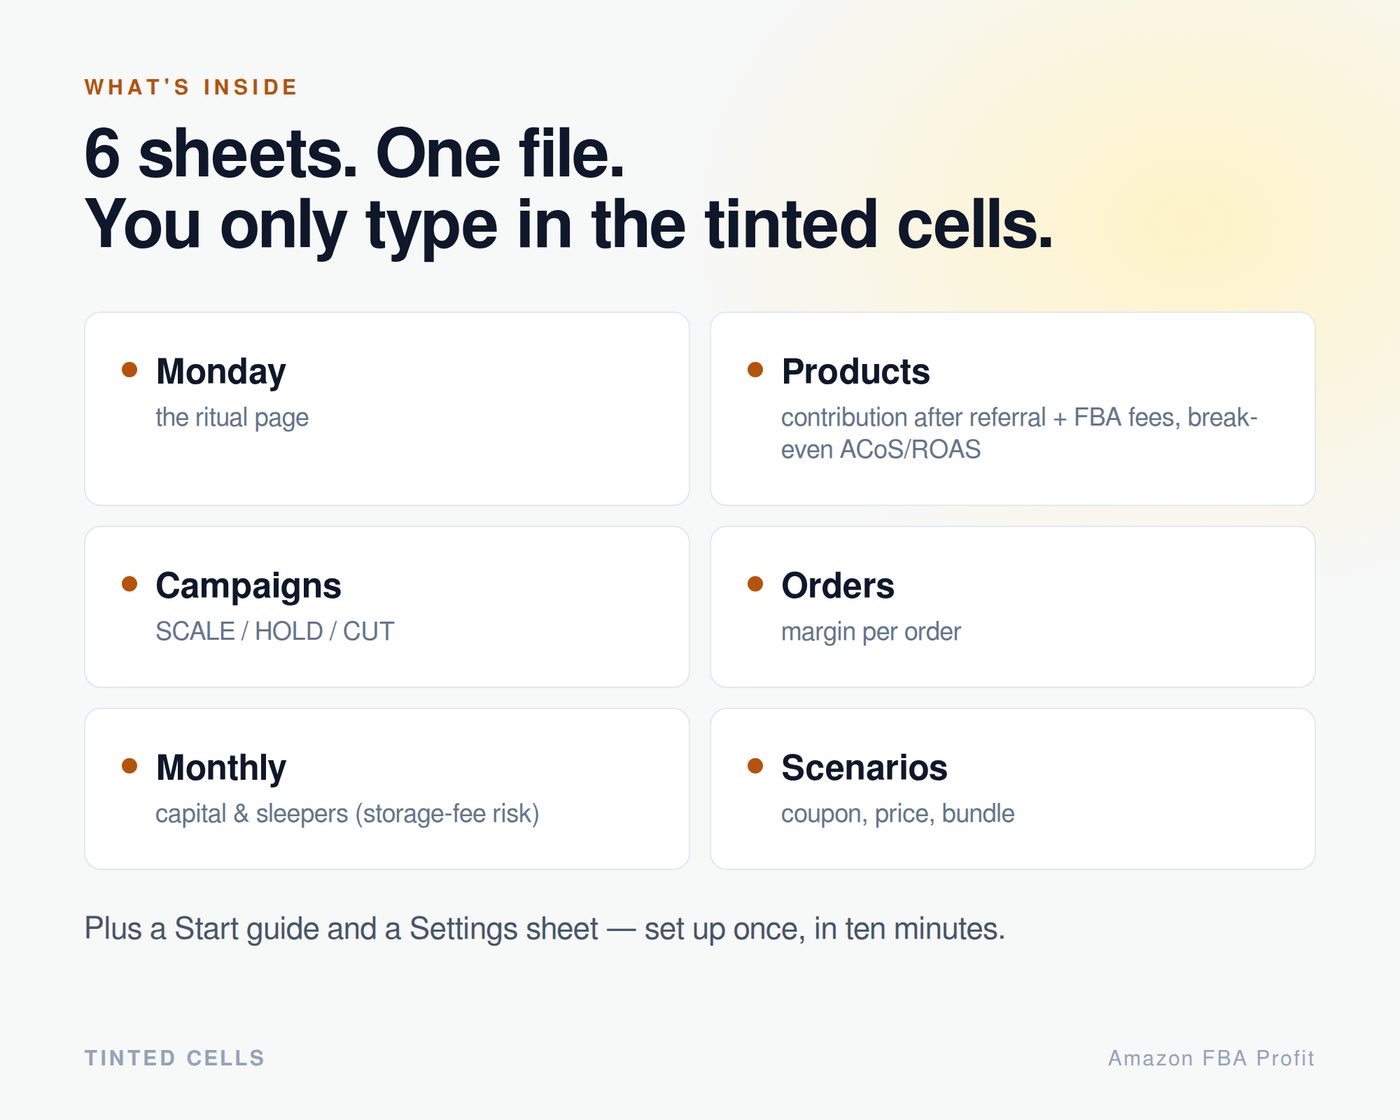
Task: Click the orange bullet beside Products
Action: [755, 370]
